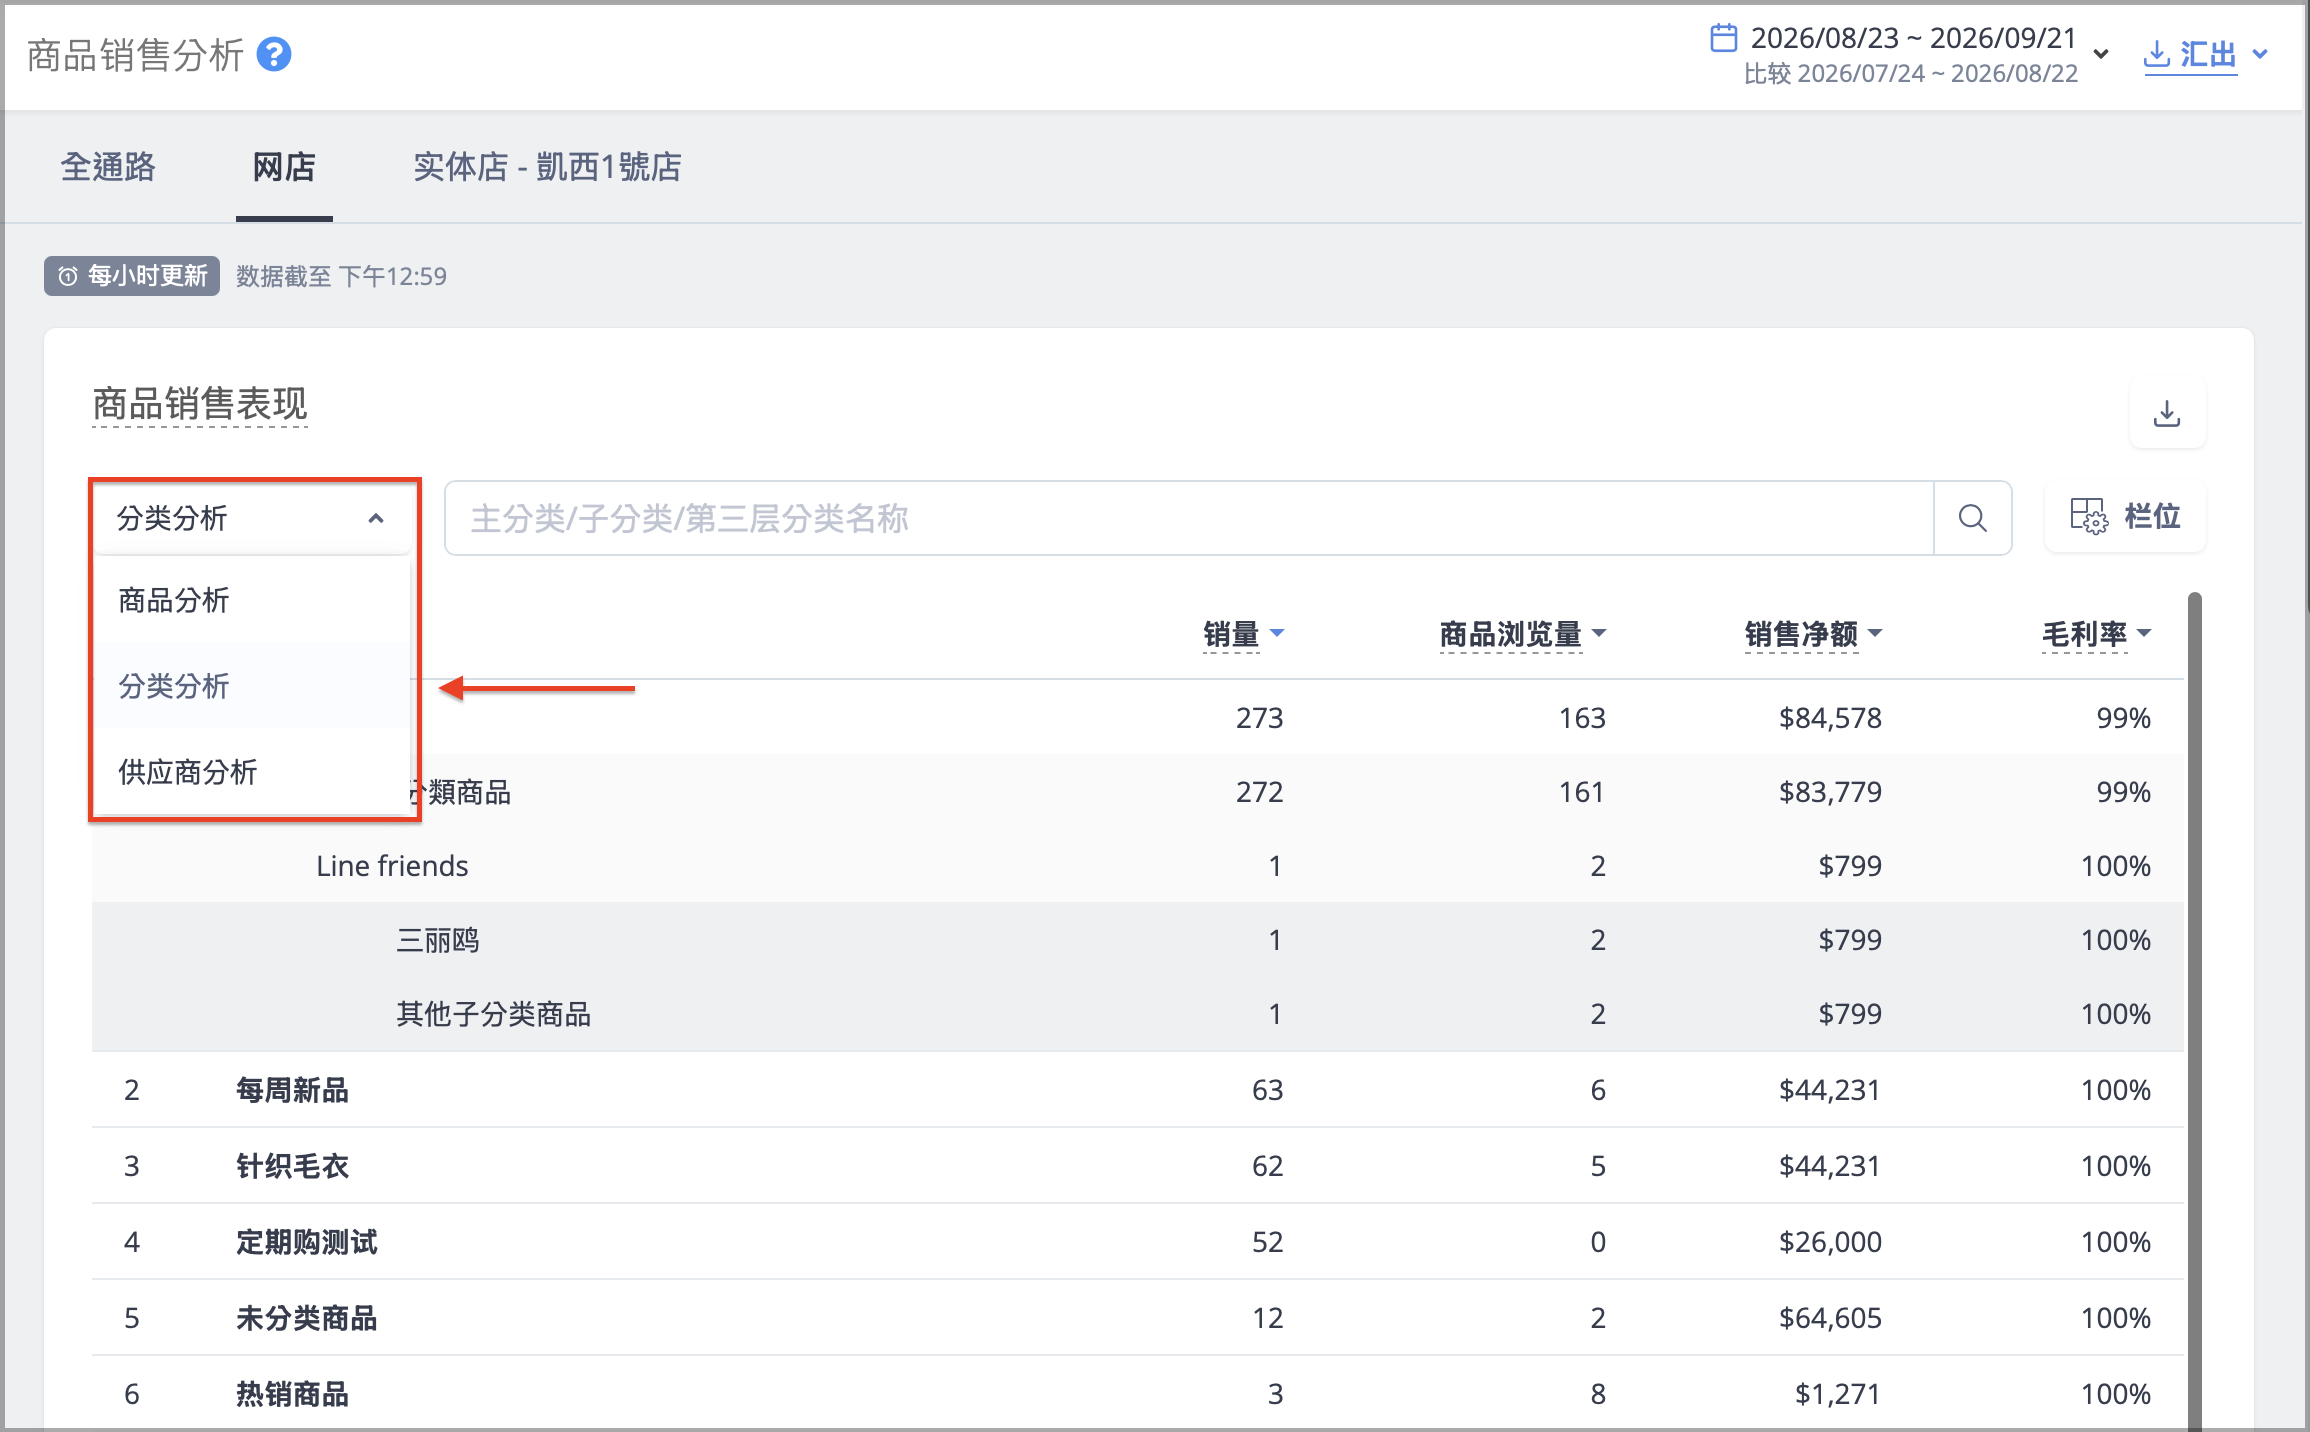
Task: Click the search magnifier icon
Action: 1972,518
